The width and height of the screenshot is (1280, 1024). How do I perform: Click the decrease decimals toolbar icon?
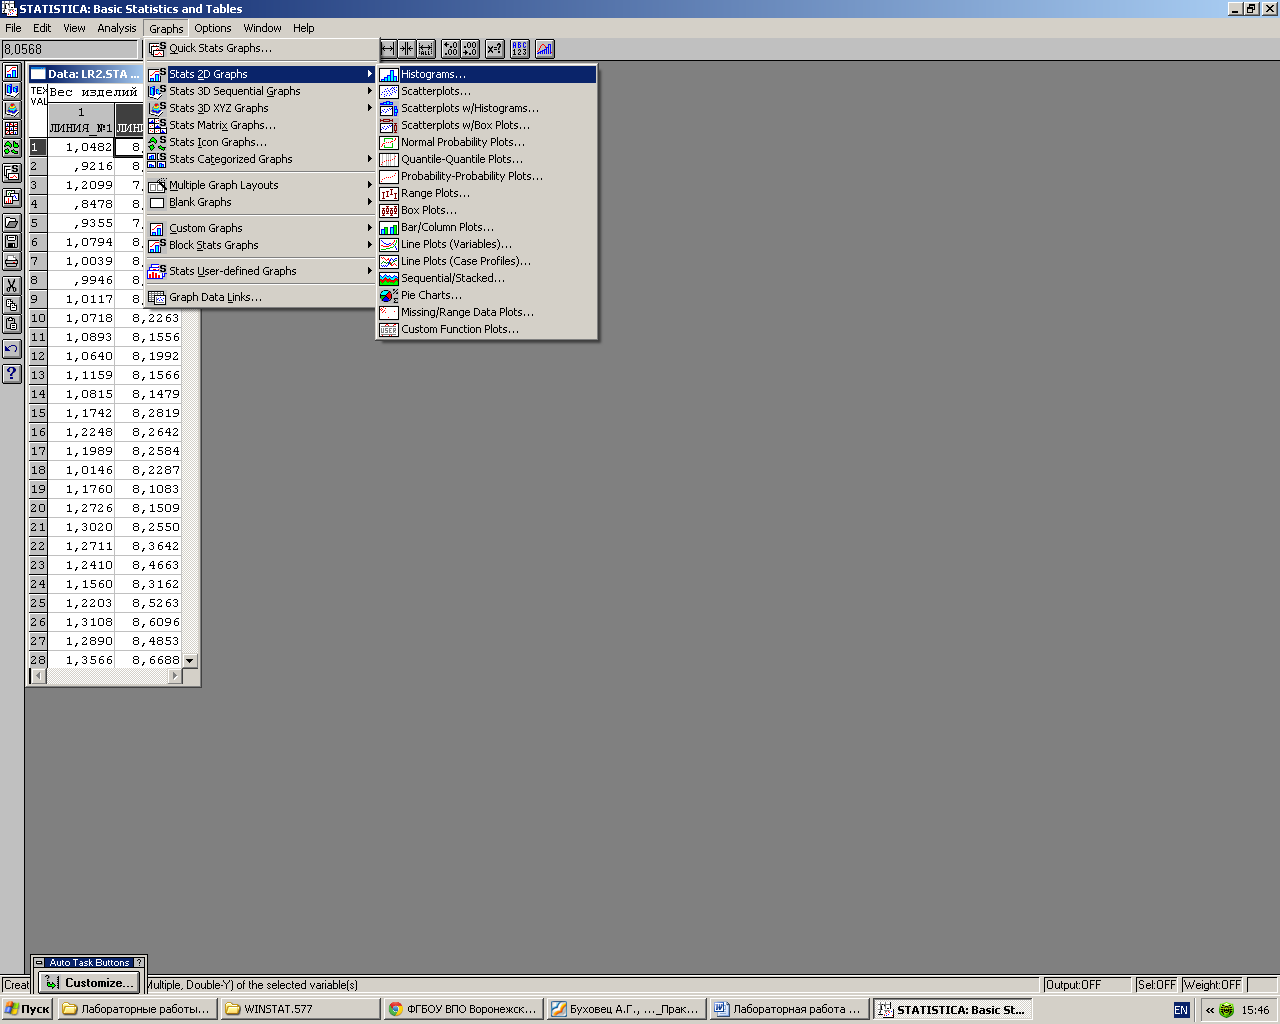470,49
